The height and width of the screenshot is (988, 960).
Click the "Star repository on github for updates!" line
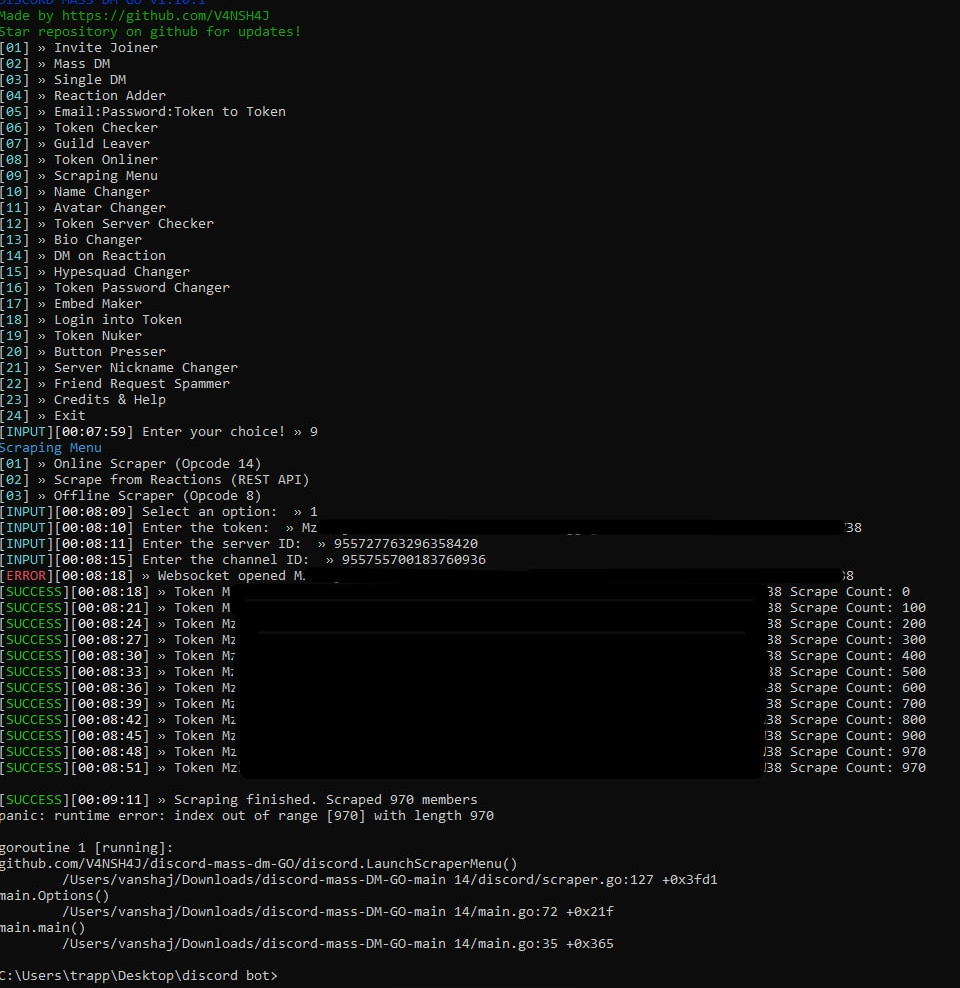tap(151, 32)
